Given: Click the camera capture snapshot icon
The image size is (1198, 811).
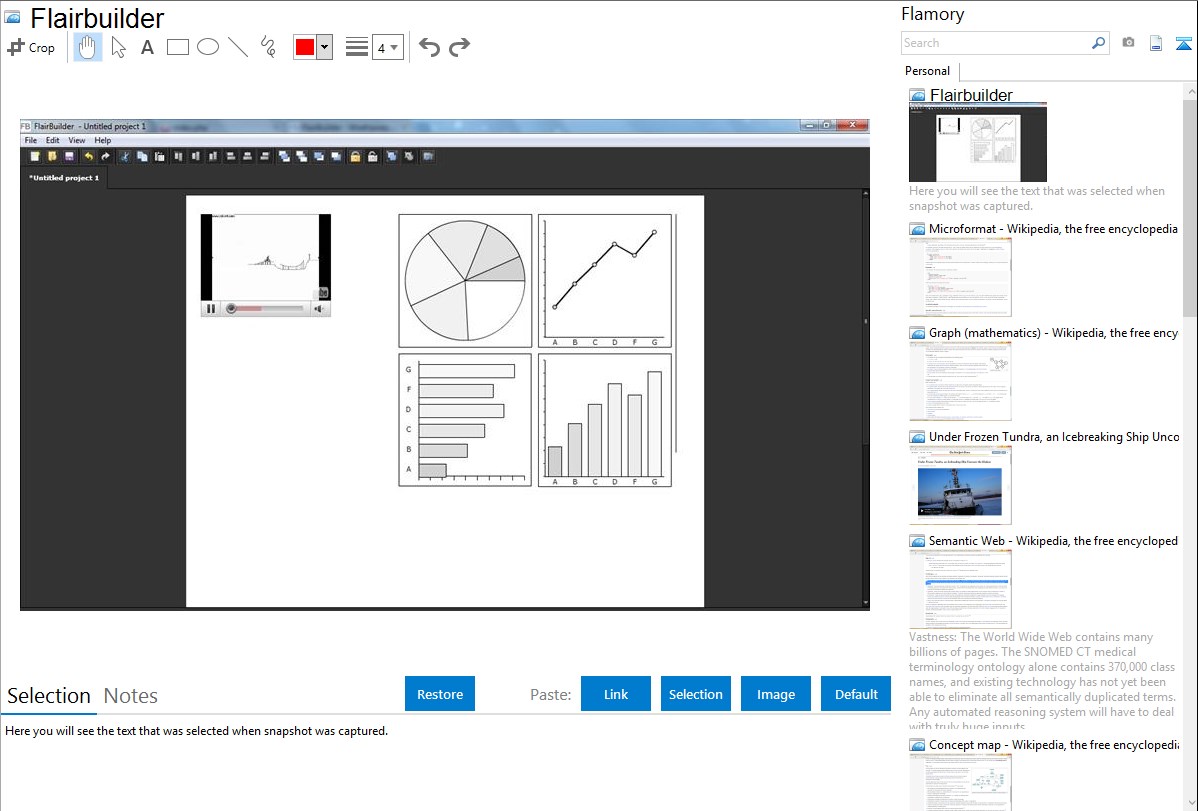Looking at the screenshot, I should click(1128, 43).
